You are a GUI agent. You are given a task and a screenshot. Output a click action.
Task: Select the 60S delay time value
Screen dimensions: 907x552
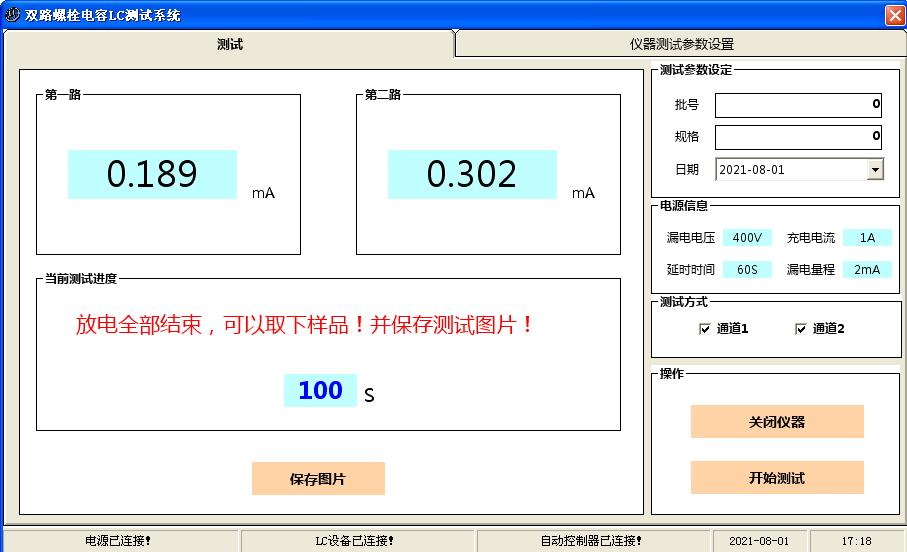[747, 270]
